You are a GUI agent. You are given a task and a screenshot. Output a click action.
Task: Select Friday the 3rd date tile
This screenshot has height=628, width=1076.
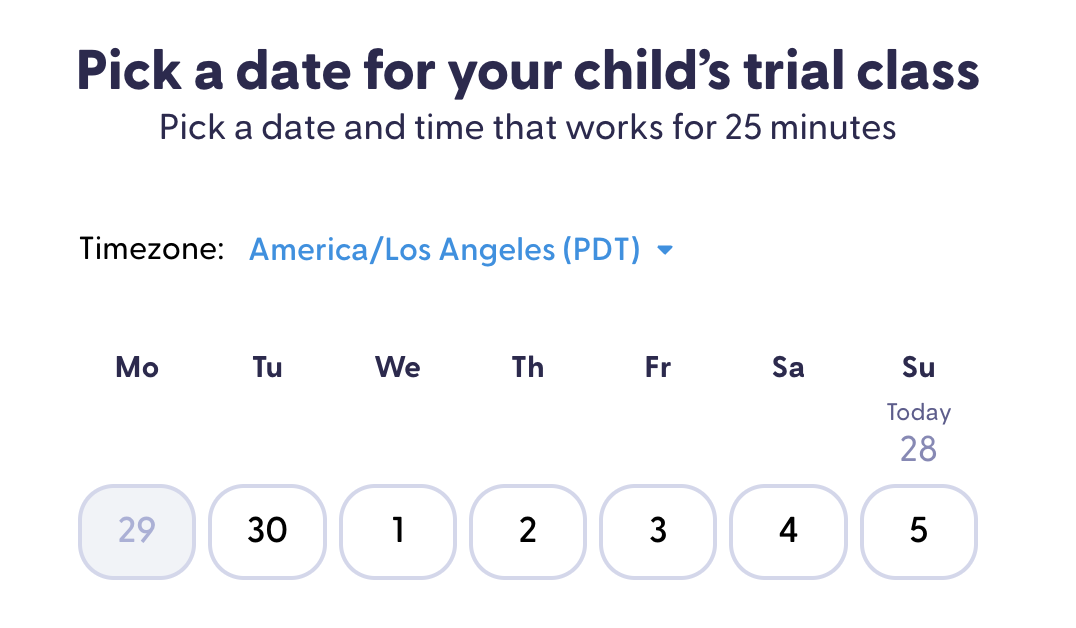(657, 531)
